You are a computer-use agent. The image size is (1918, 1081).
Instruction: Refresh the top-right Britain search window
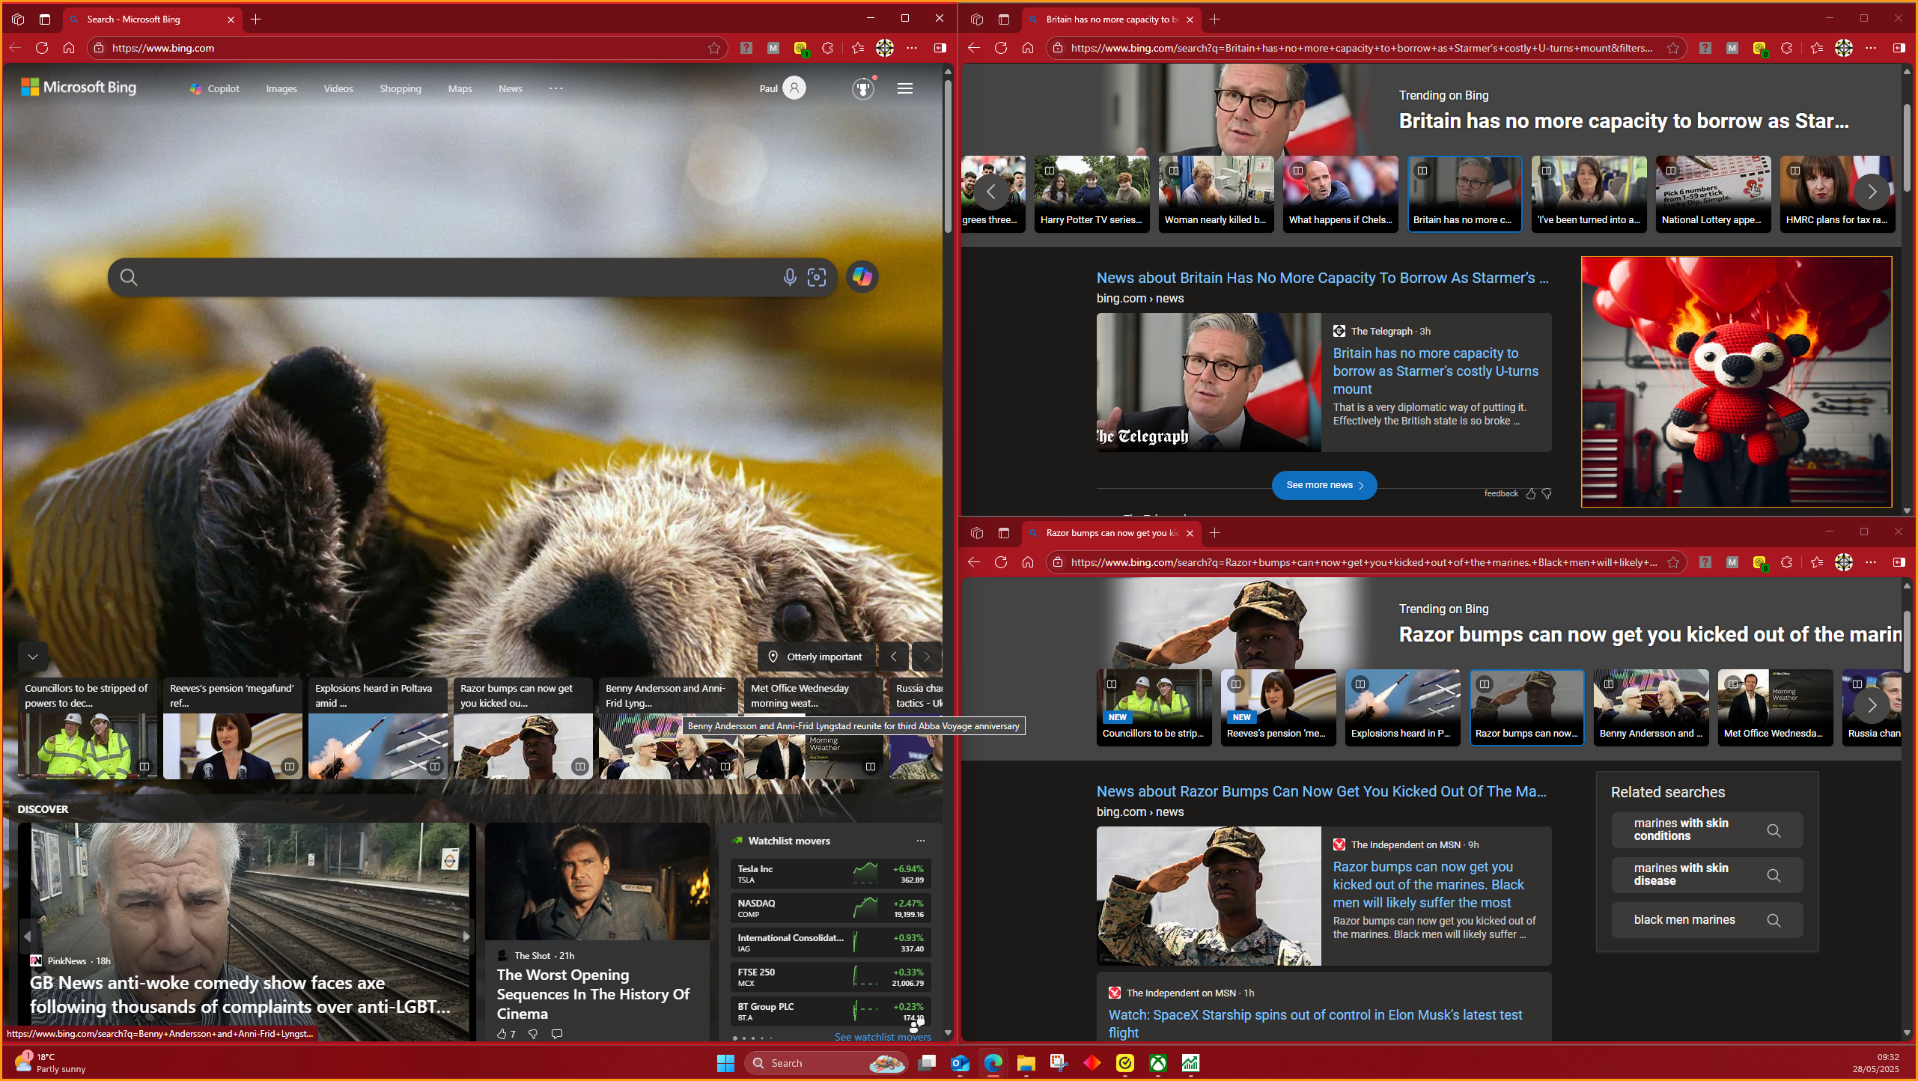pos(1000,48)
